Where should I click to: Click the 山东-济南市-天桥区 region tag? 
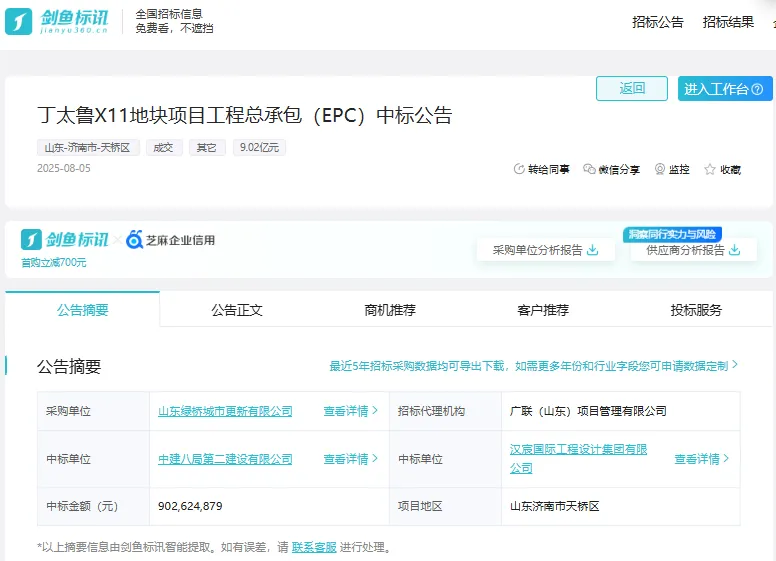88,147
